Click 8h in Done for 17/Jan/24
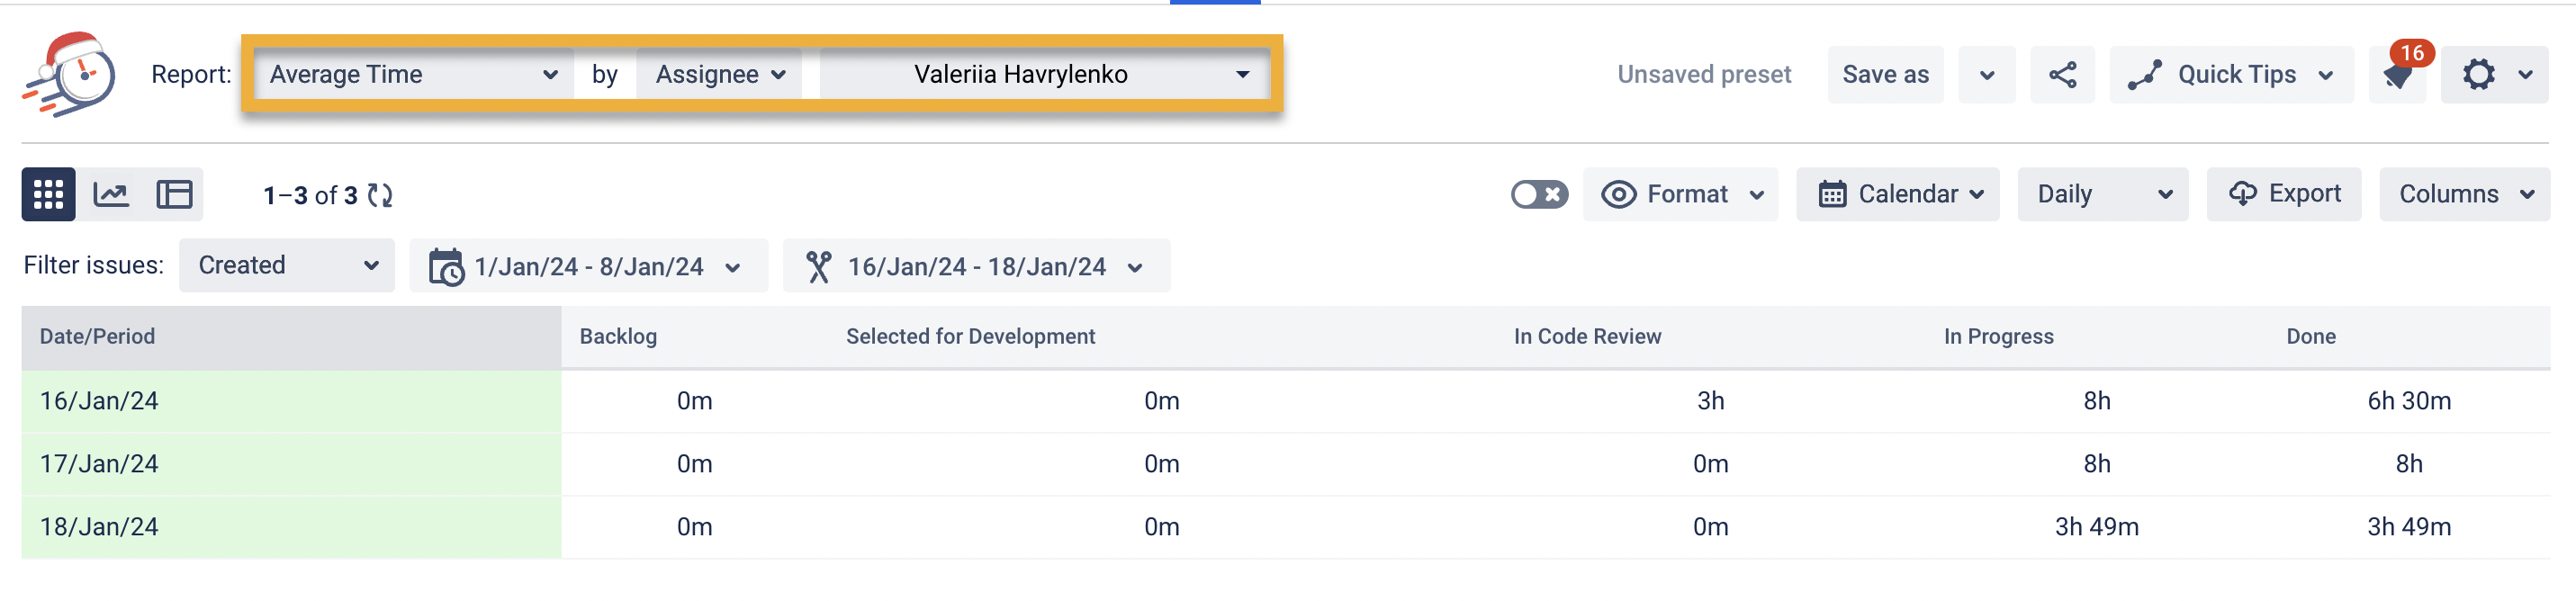The height and width of the screenshot is (601, 2576). click(x=2408, y=464)
